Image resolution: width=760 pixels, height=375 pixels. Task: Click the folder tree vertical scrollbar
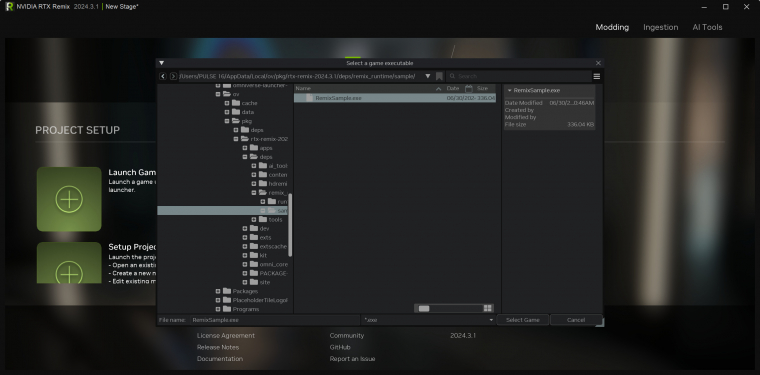coord(290,225)
